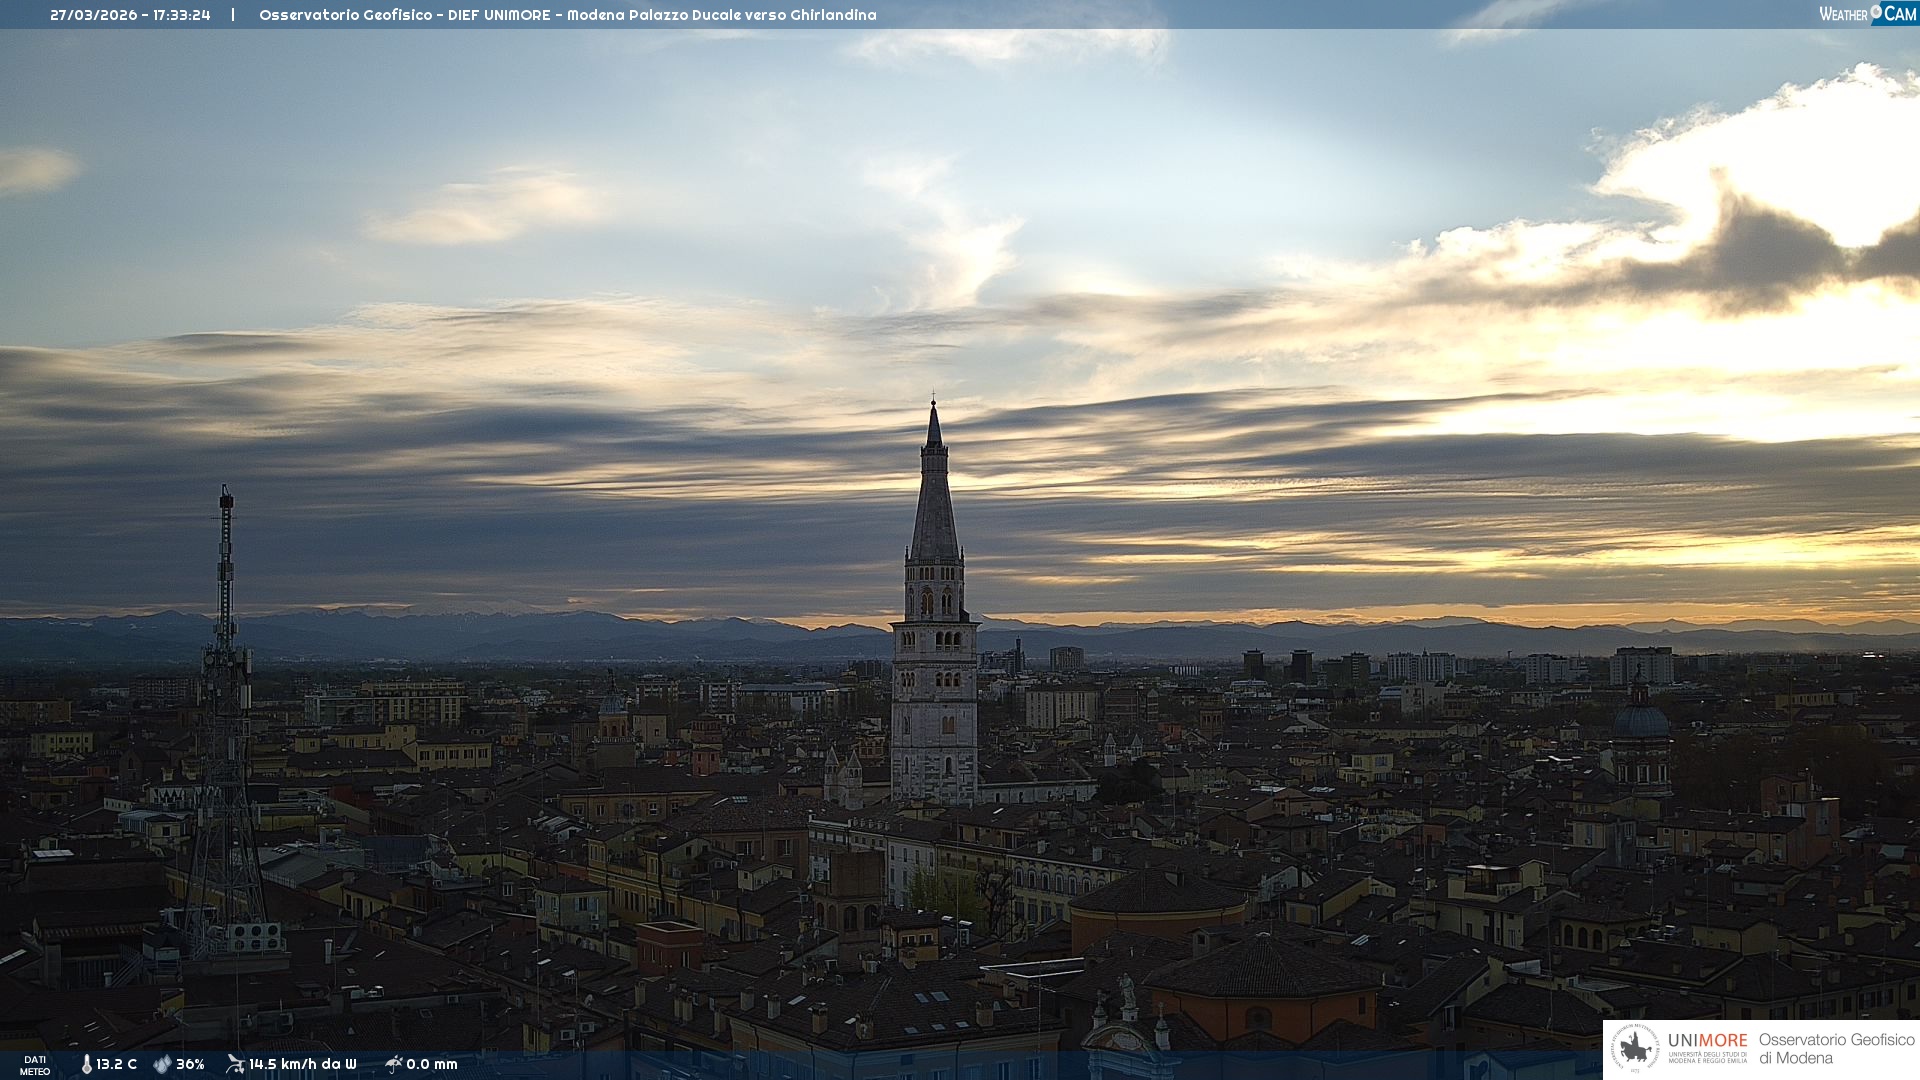Click the 27/03/2026 date and time stamp
Viewport: 1920px width, 1080px height.
pos(130,15)
